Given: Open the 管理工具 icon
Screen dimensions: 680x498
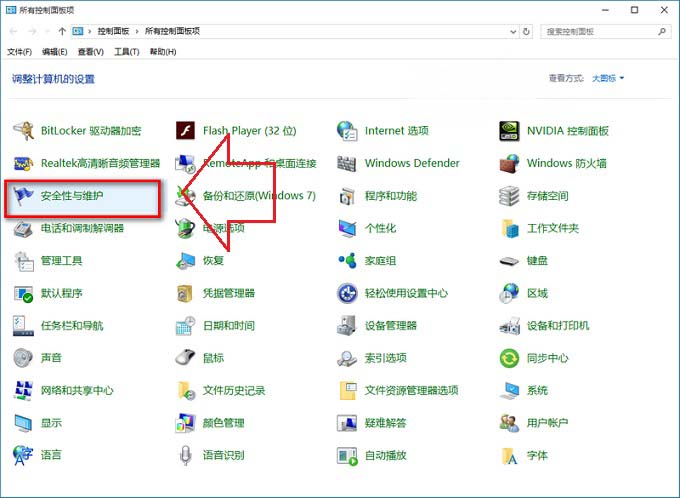Looking at the screenshot, I should coord(23,261).
